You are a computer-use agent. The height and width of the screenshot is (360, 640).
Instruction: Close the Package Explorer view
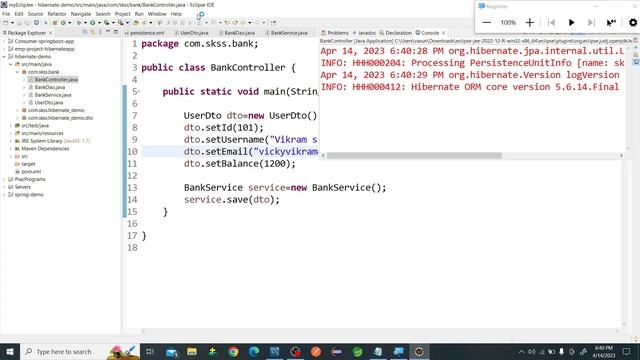click(50, 33)
